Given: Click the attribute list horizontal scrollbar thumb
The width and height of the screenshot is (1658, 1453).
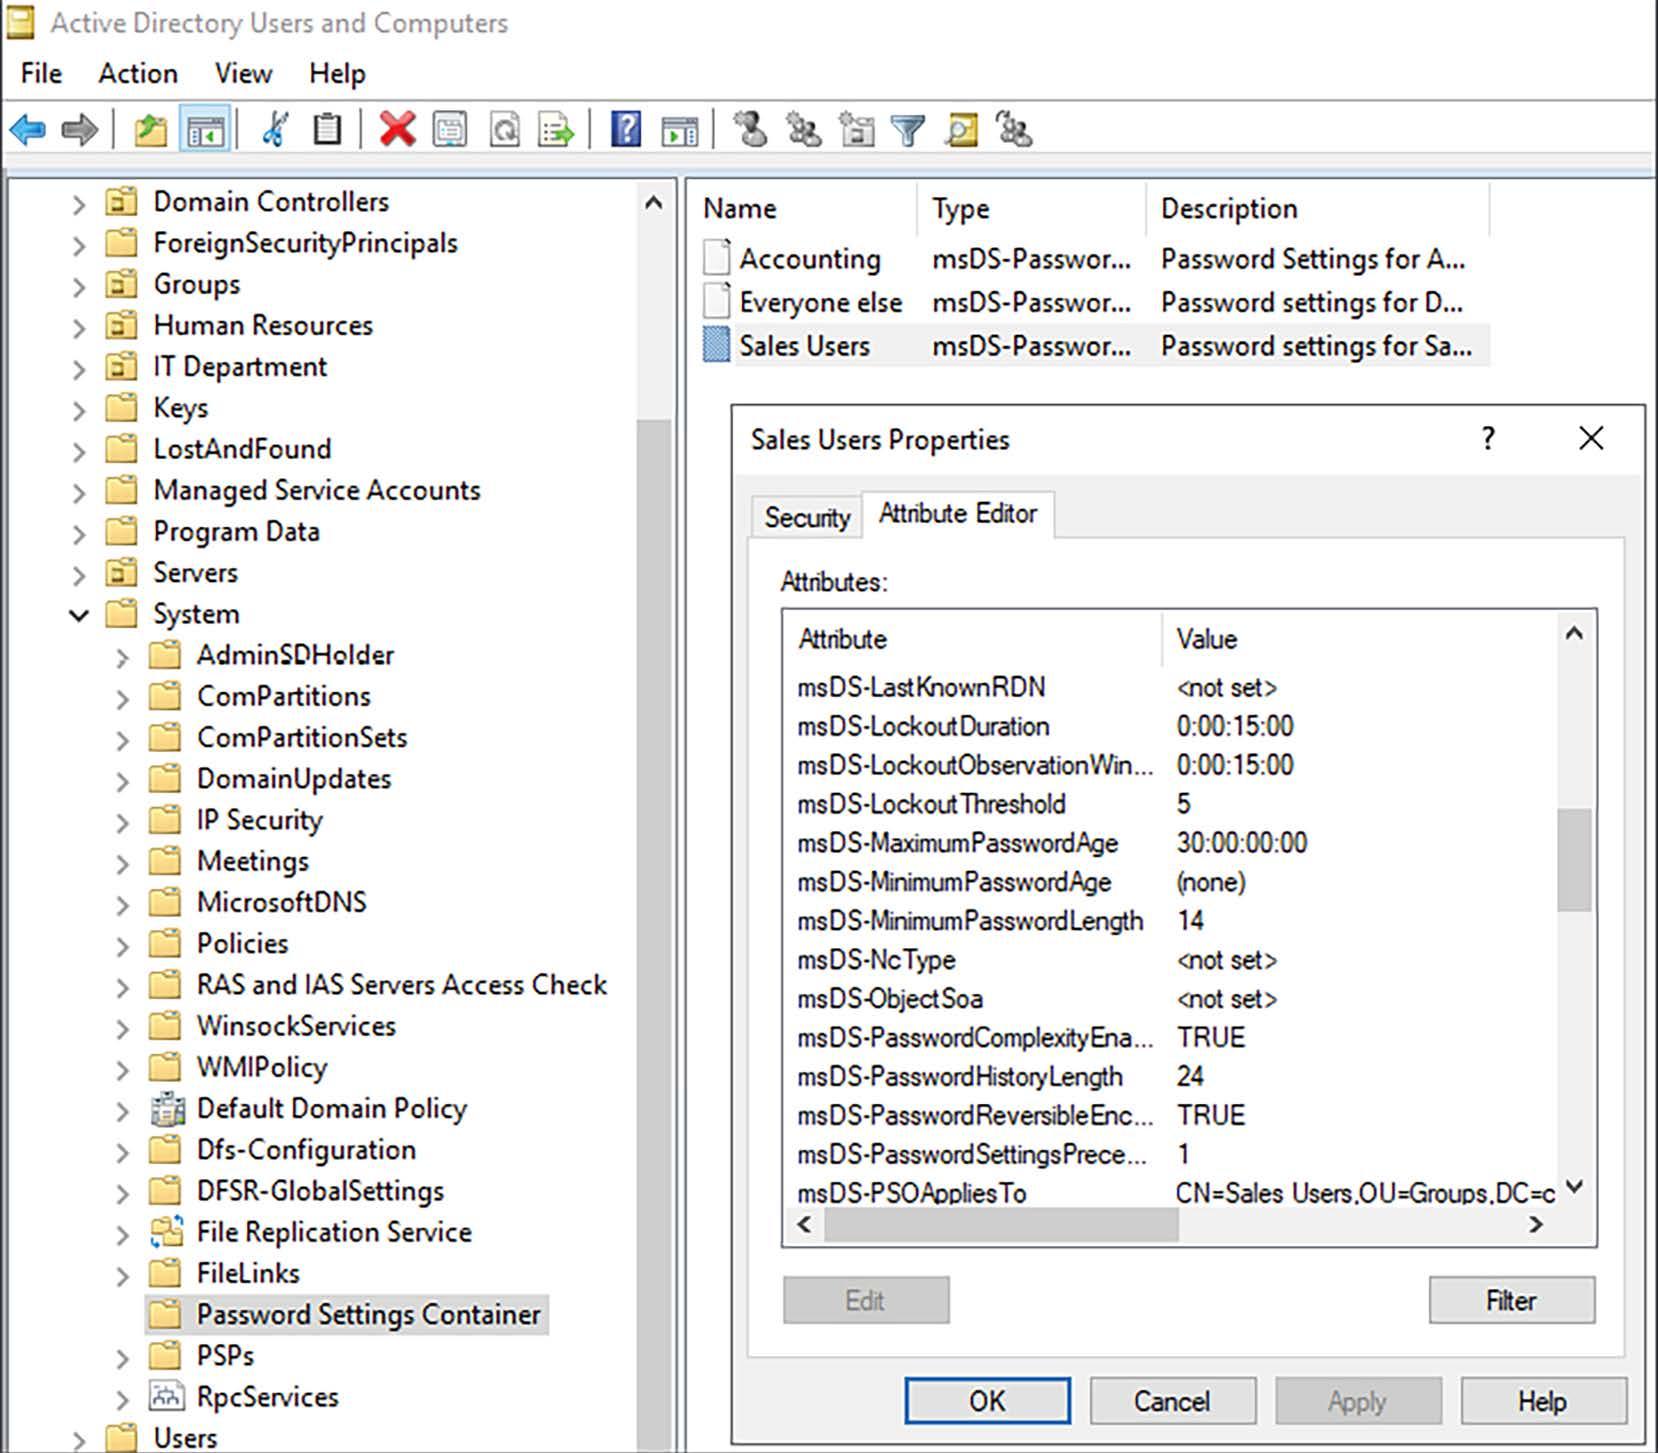Looking at the screenshot, I should [x=1001, y=1224].
